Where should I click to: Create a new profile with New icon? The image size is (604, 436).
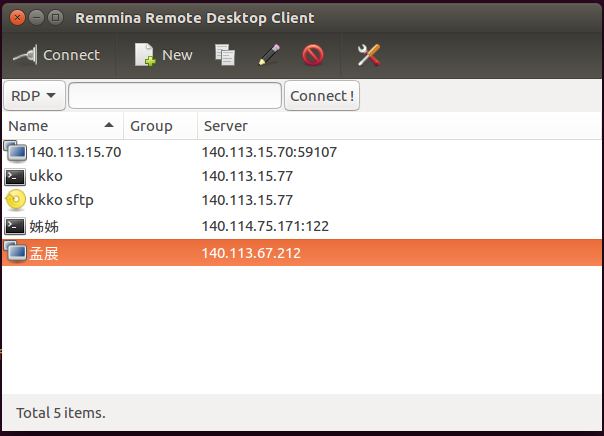(145, 55)
